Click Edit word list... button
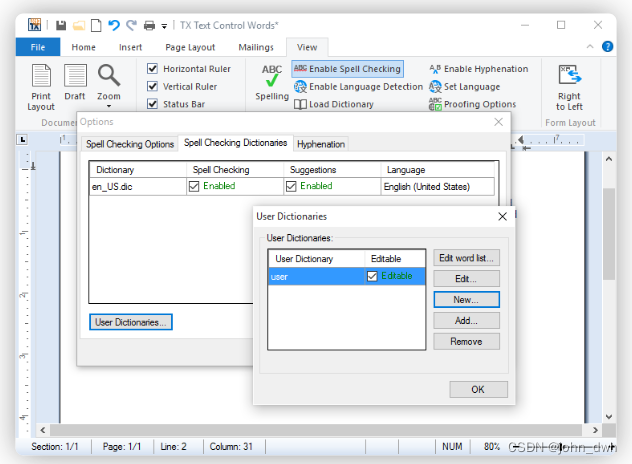Viewport: 632px width, 464px height. [466, 258]
